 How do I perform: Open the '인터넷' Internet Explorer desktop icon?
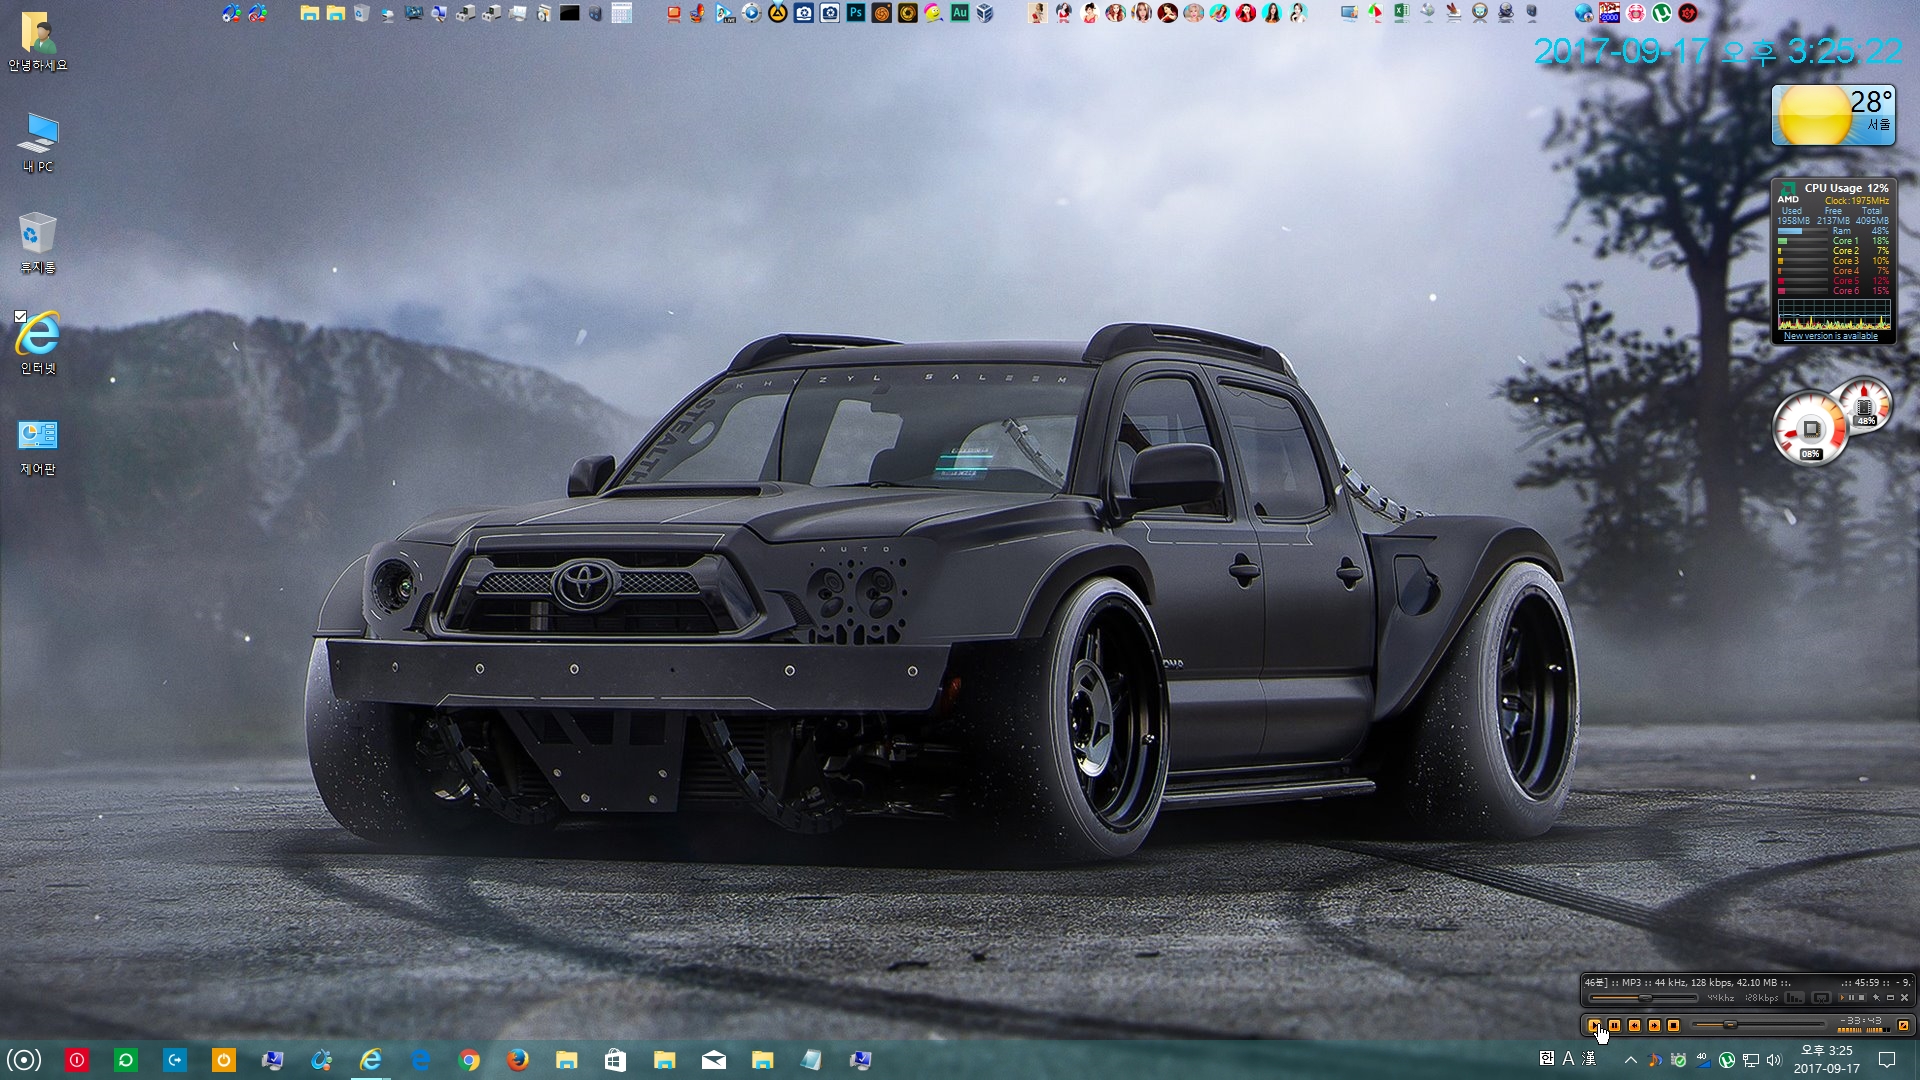click(x=38, y=343)
